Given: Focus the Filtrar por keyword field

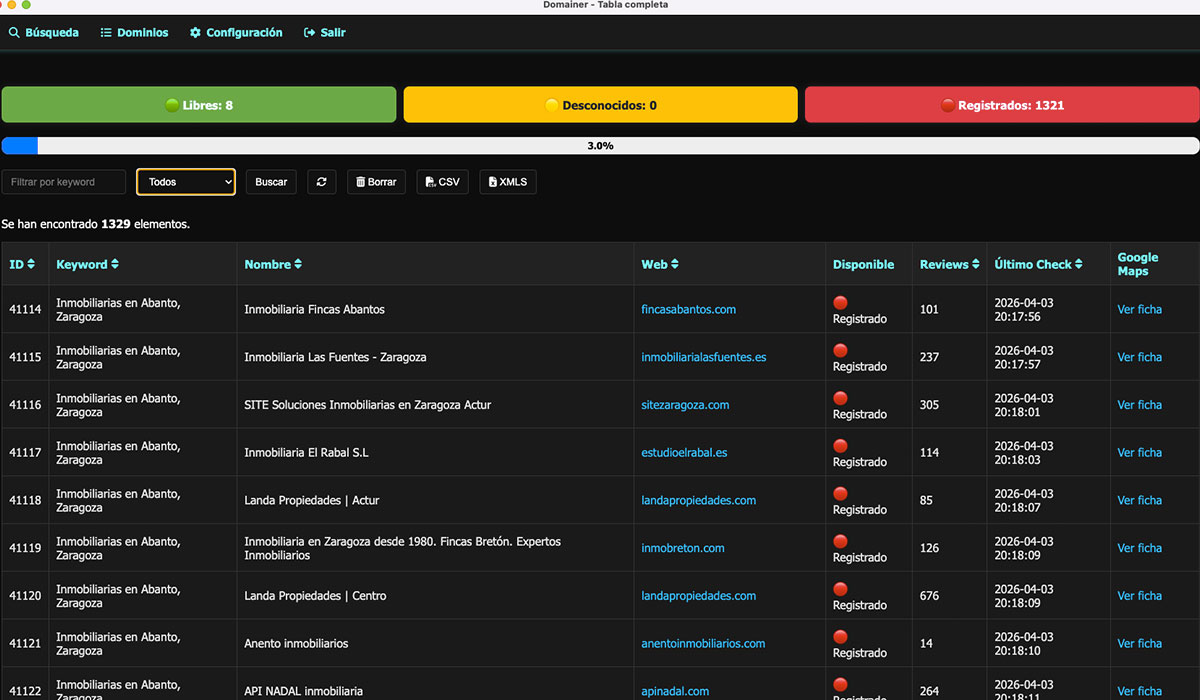Looking at the screenshot, I should pyautogui.click(x=64, y=182).
